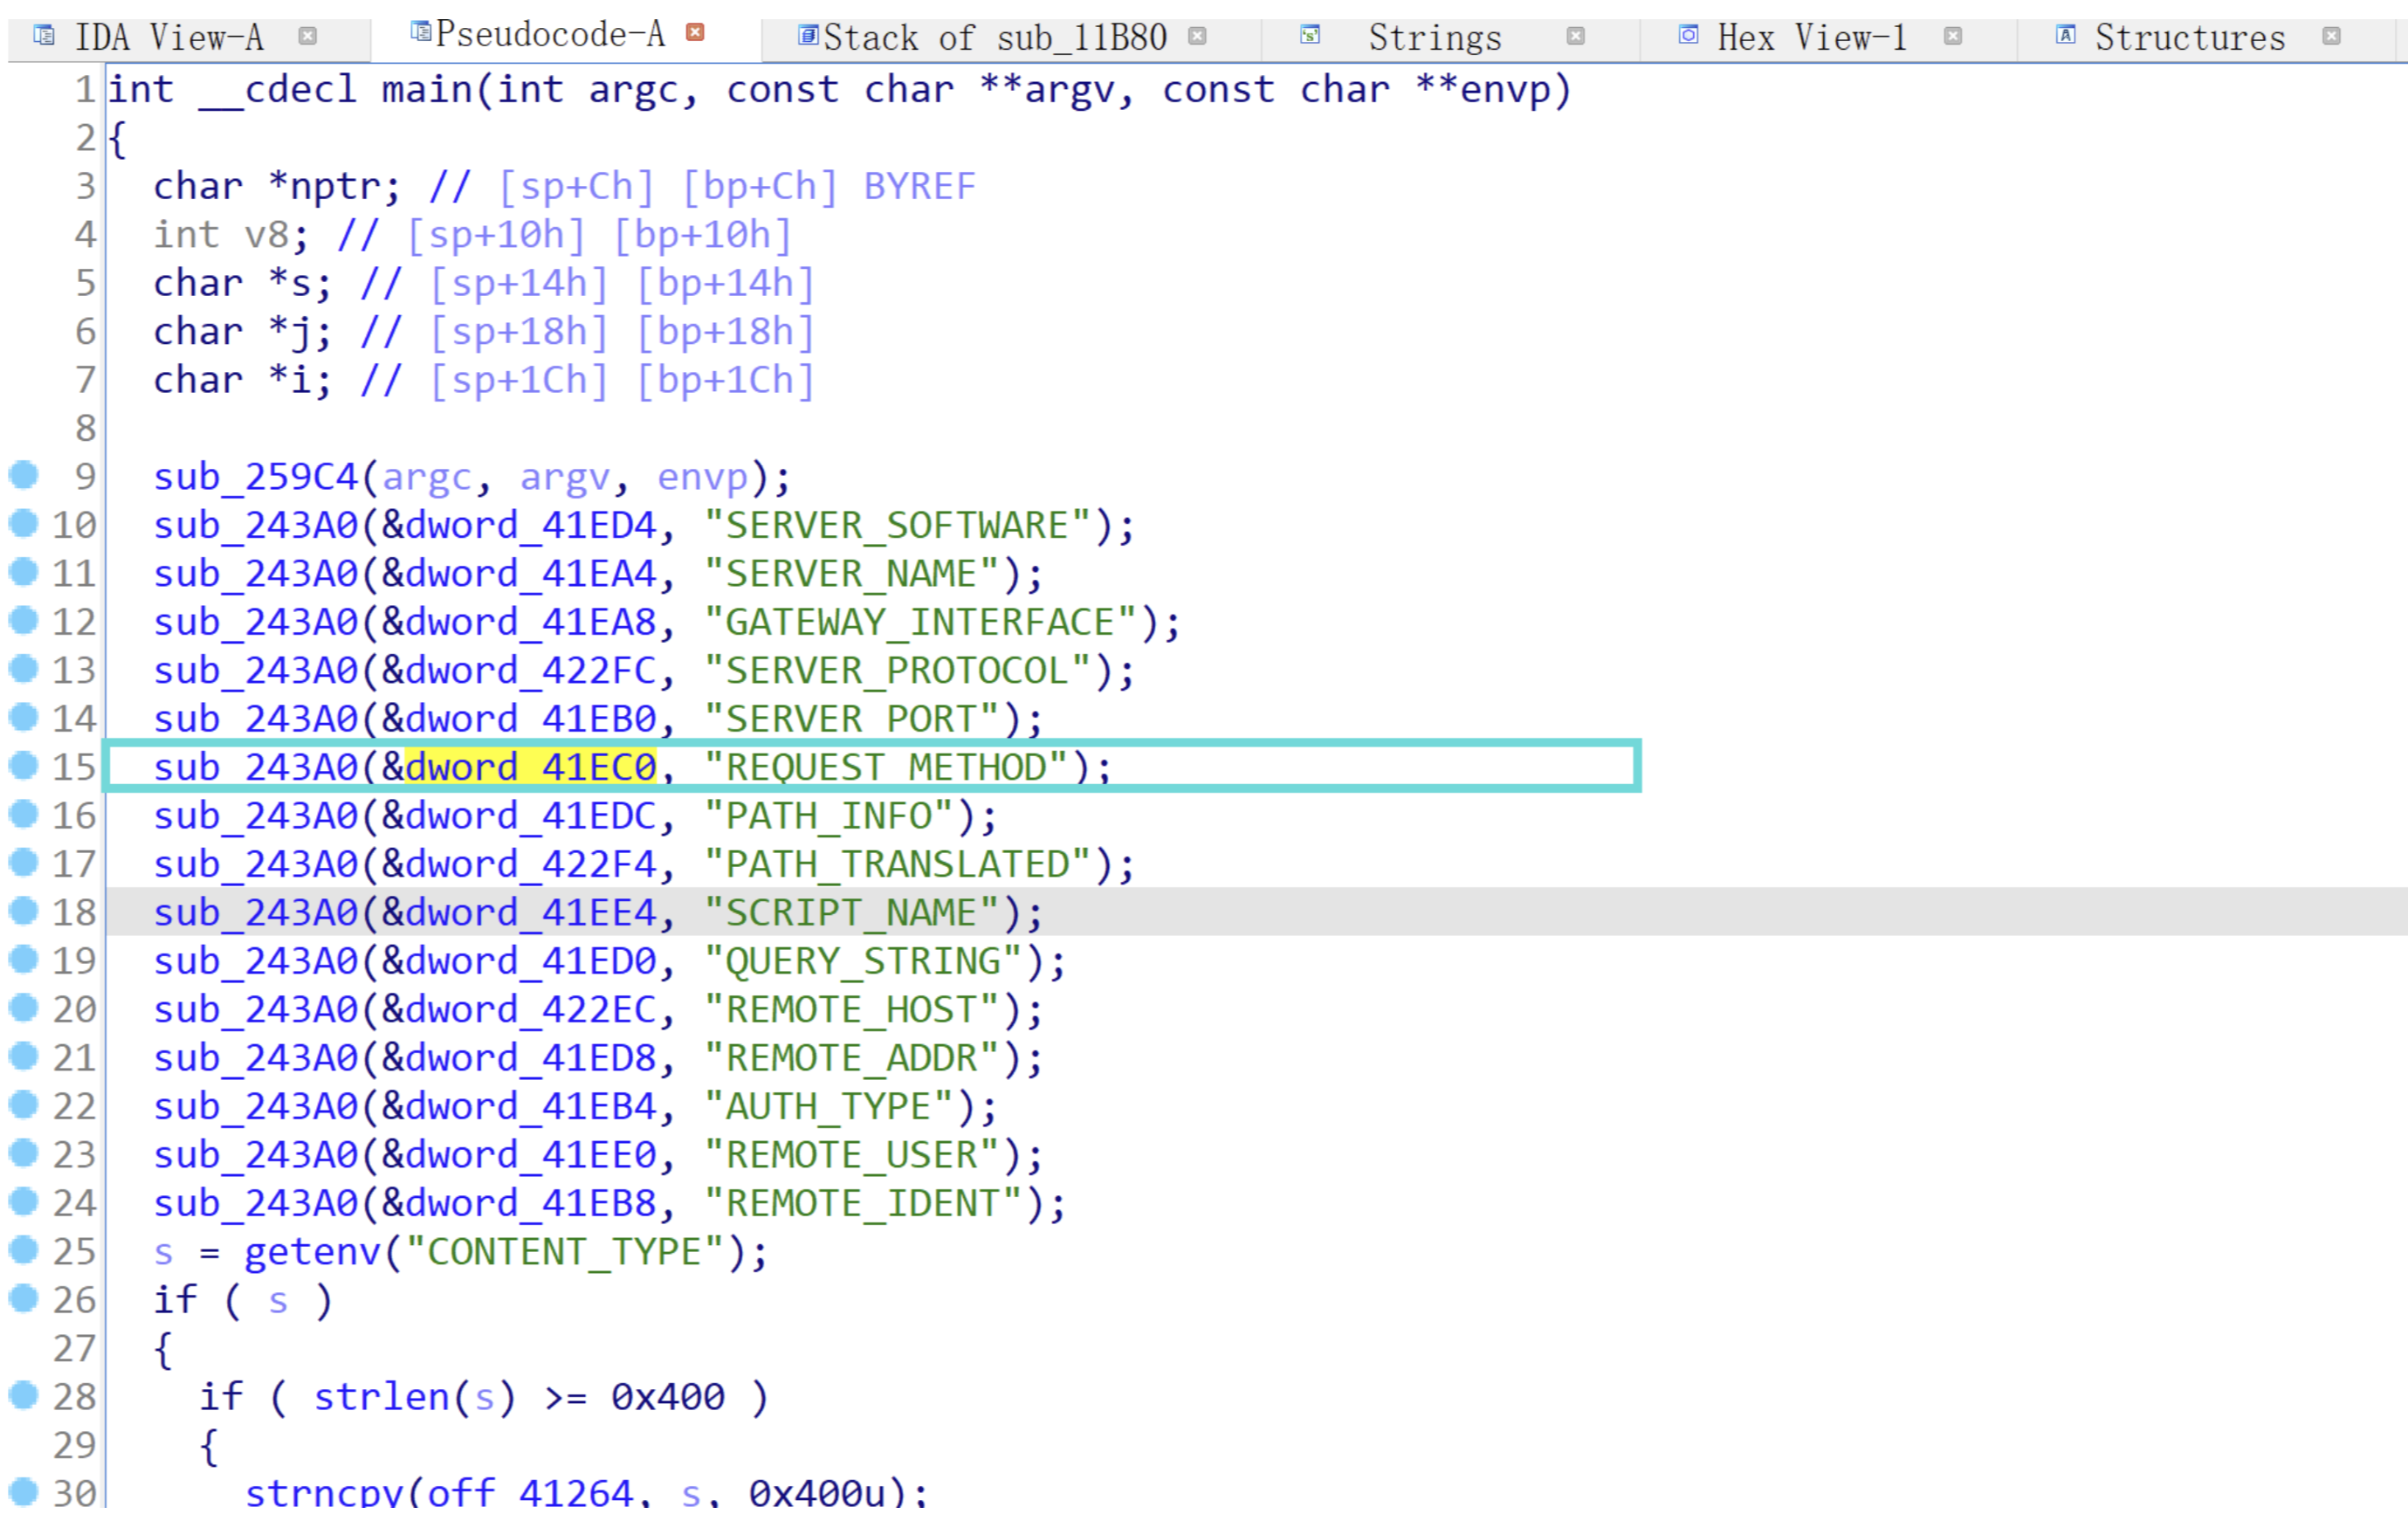This screenshot has width=2408, height=1514.
Task: Click the Stack view tab icon
Action: click(x=808, y=35)
